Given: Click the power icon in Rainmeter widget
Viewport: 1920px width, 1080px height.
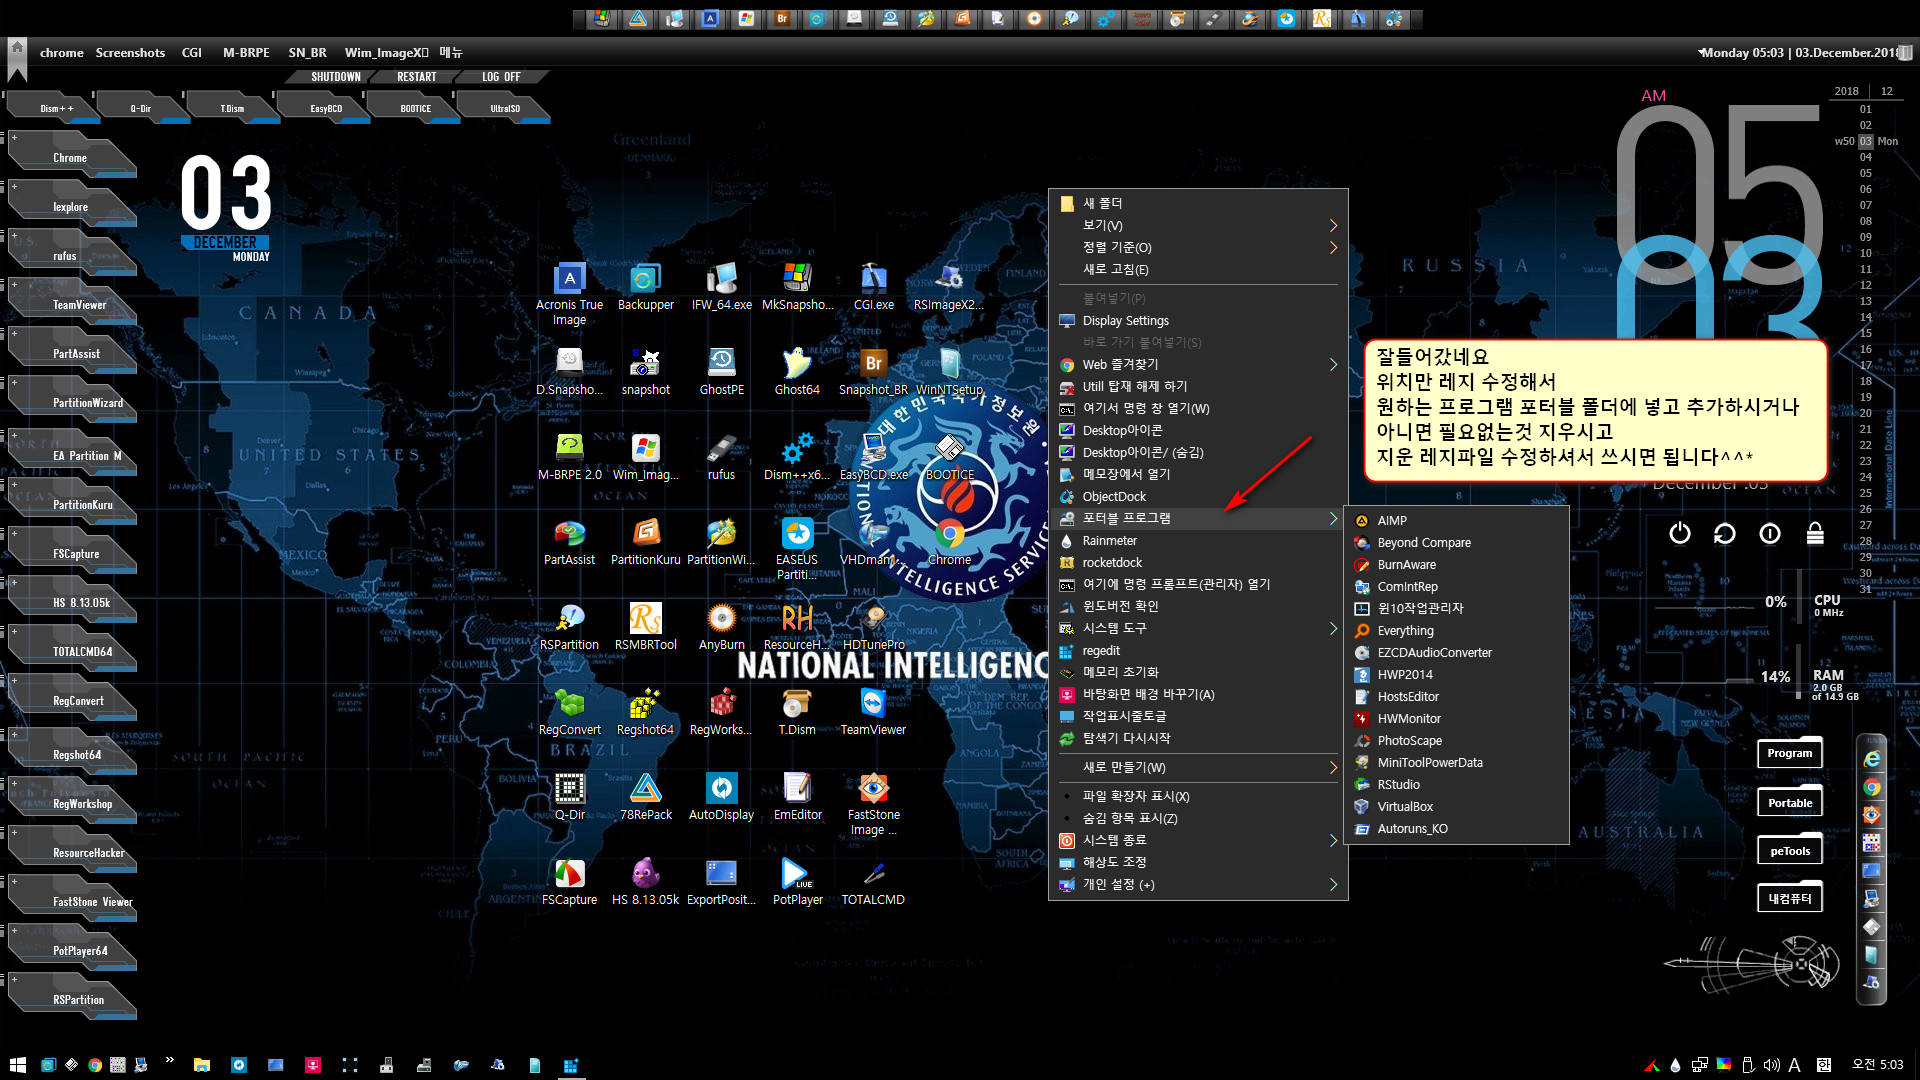Looking at the screenshot, I should tap(1679, 533).
